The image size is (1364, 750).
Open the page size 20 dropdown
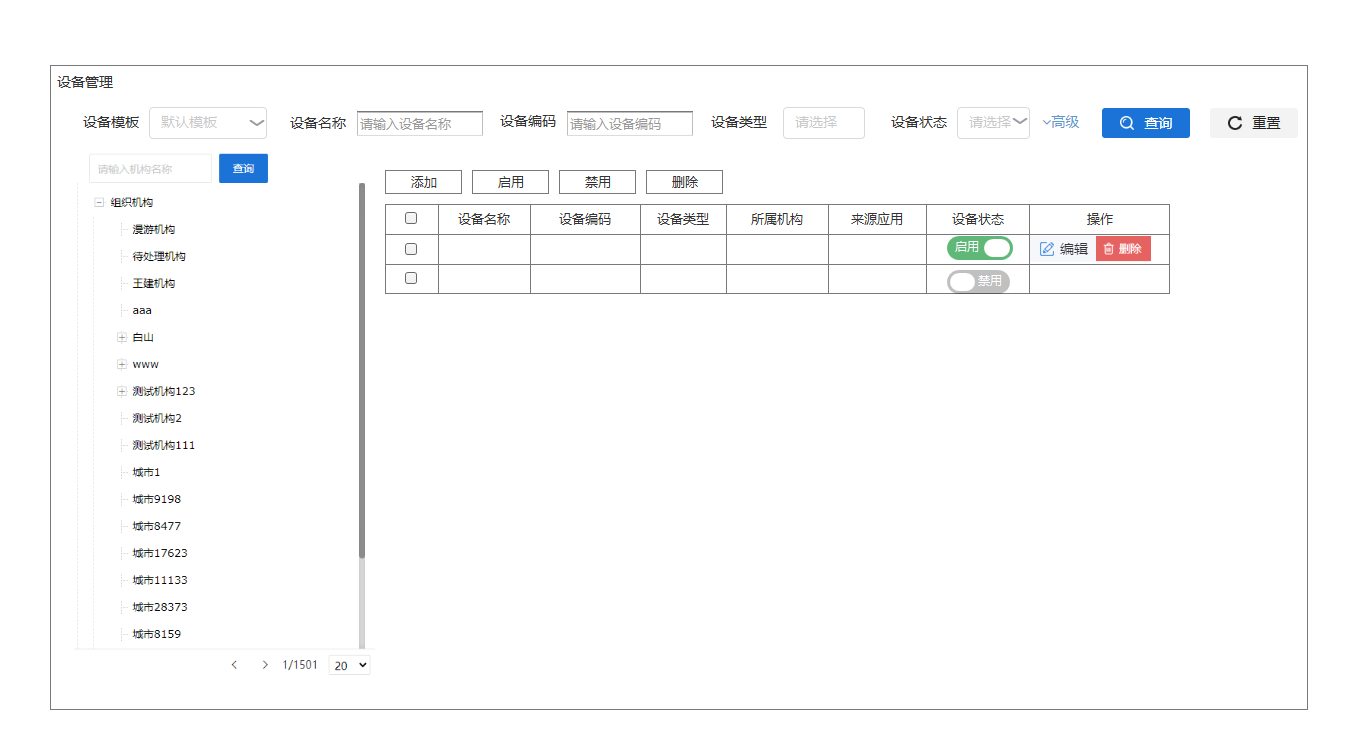(x=349, y=665)
